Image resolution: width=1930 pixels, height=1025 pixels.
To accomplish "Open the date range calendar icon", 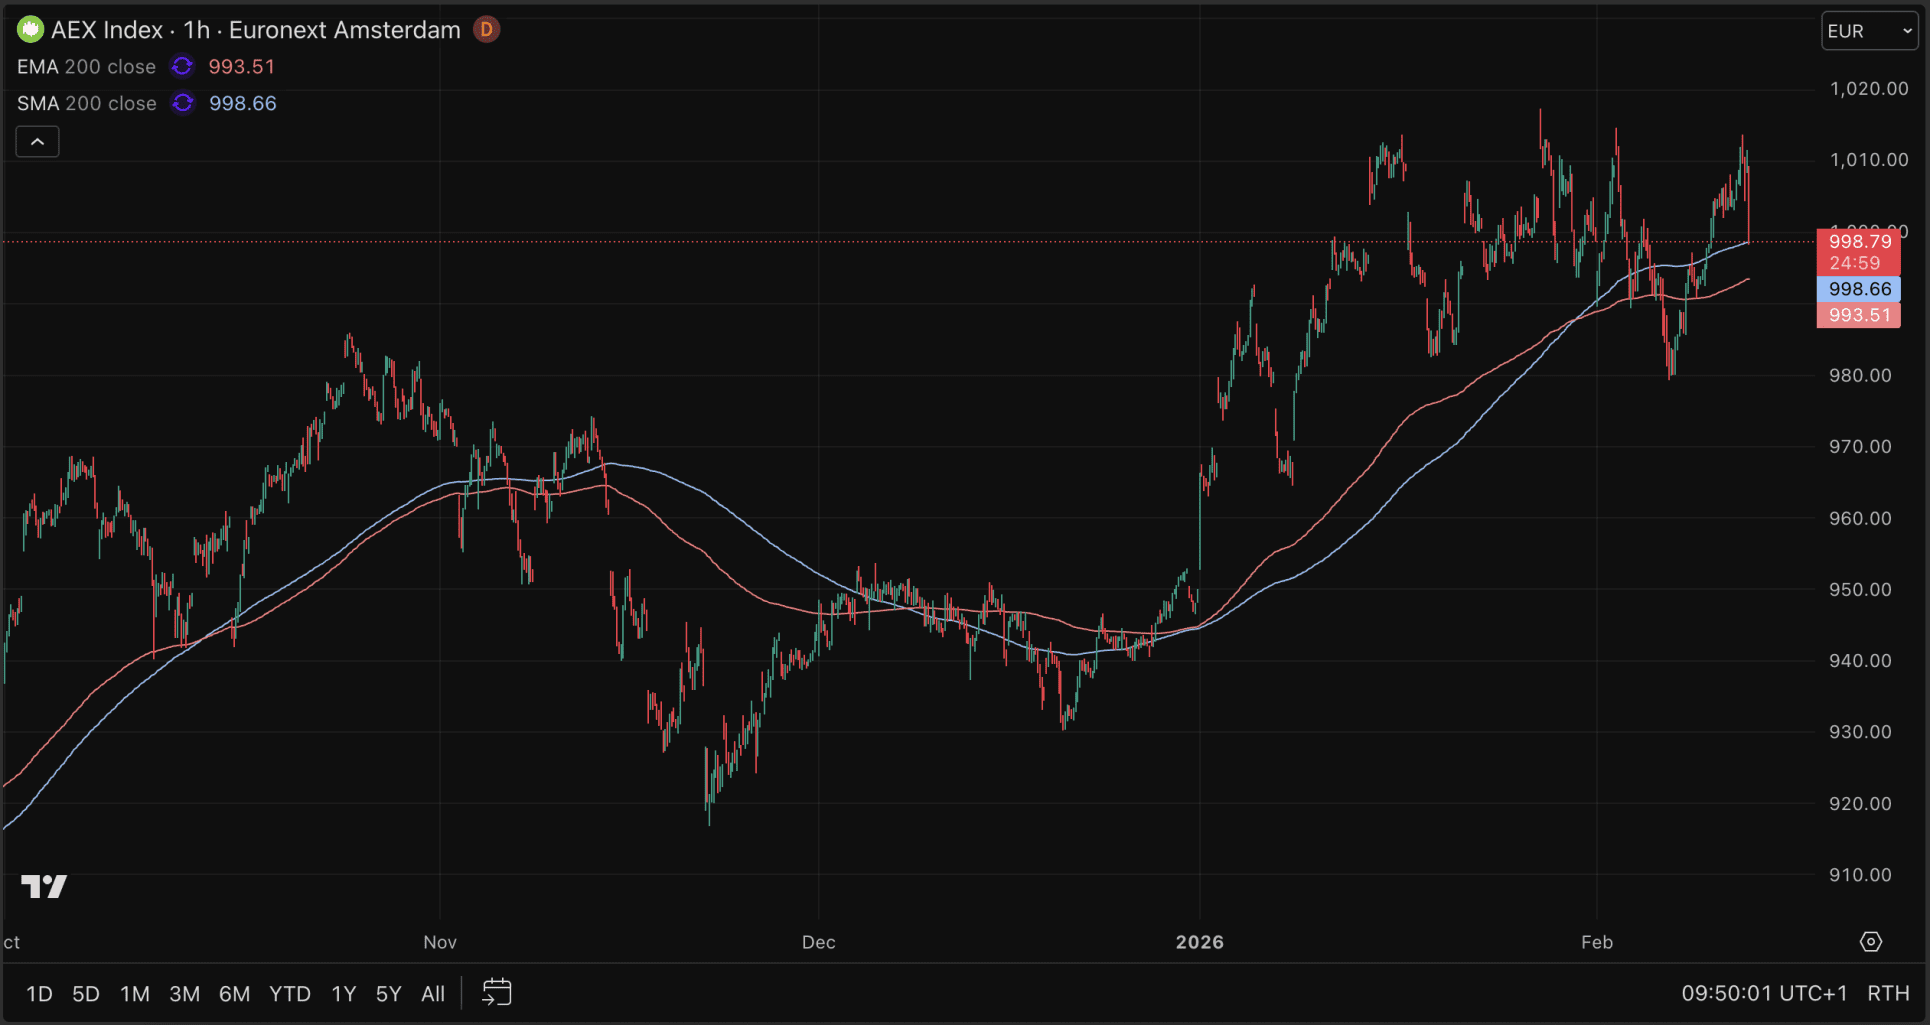I will coord(497,993).
